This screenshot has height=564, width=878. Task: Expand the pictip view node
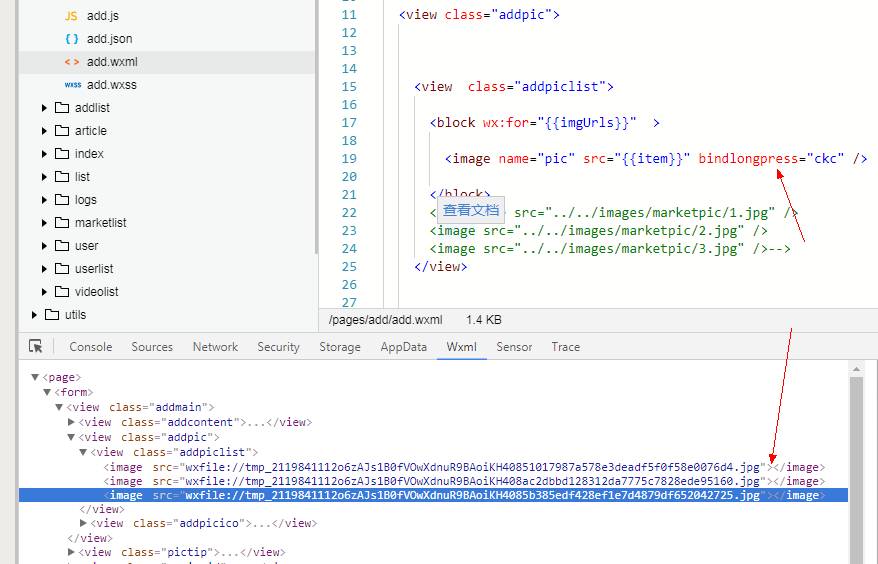click(71, 552)
